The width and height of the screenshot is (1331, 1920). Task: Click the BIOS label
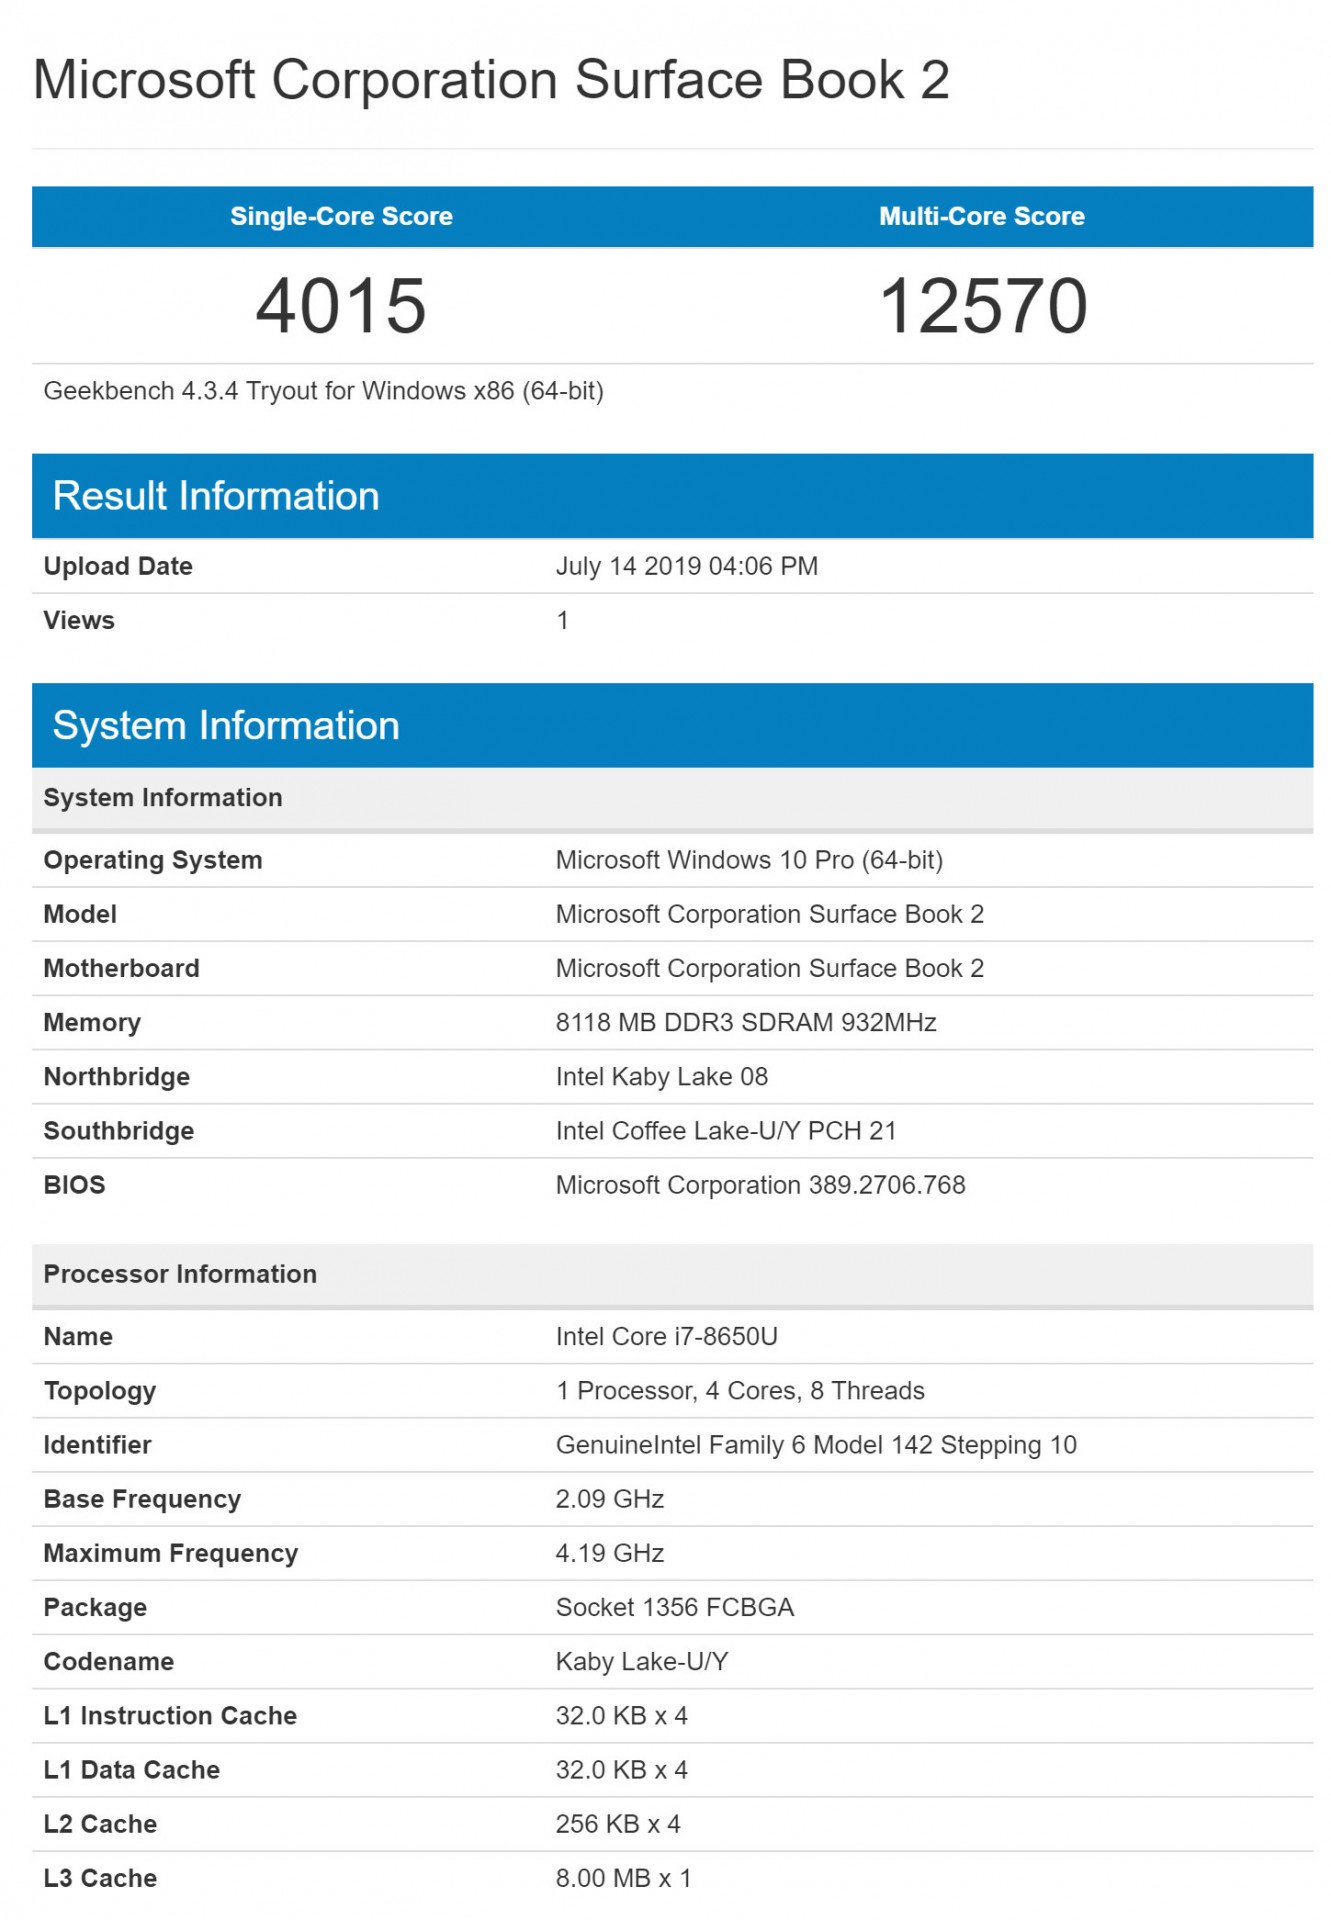click(74, 1185)
